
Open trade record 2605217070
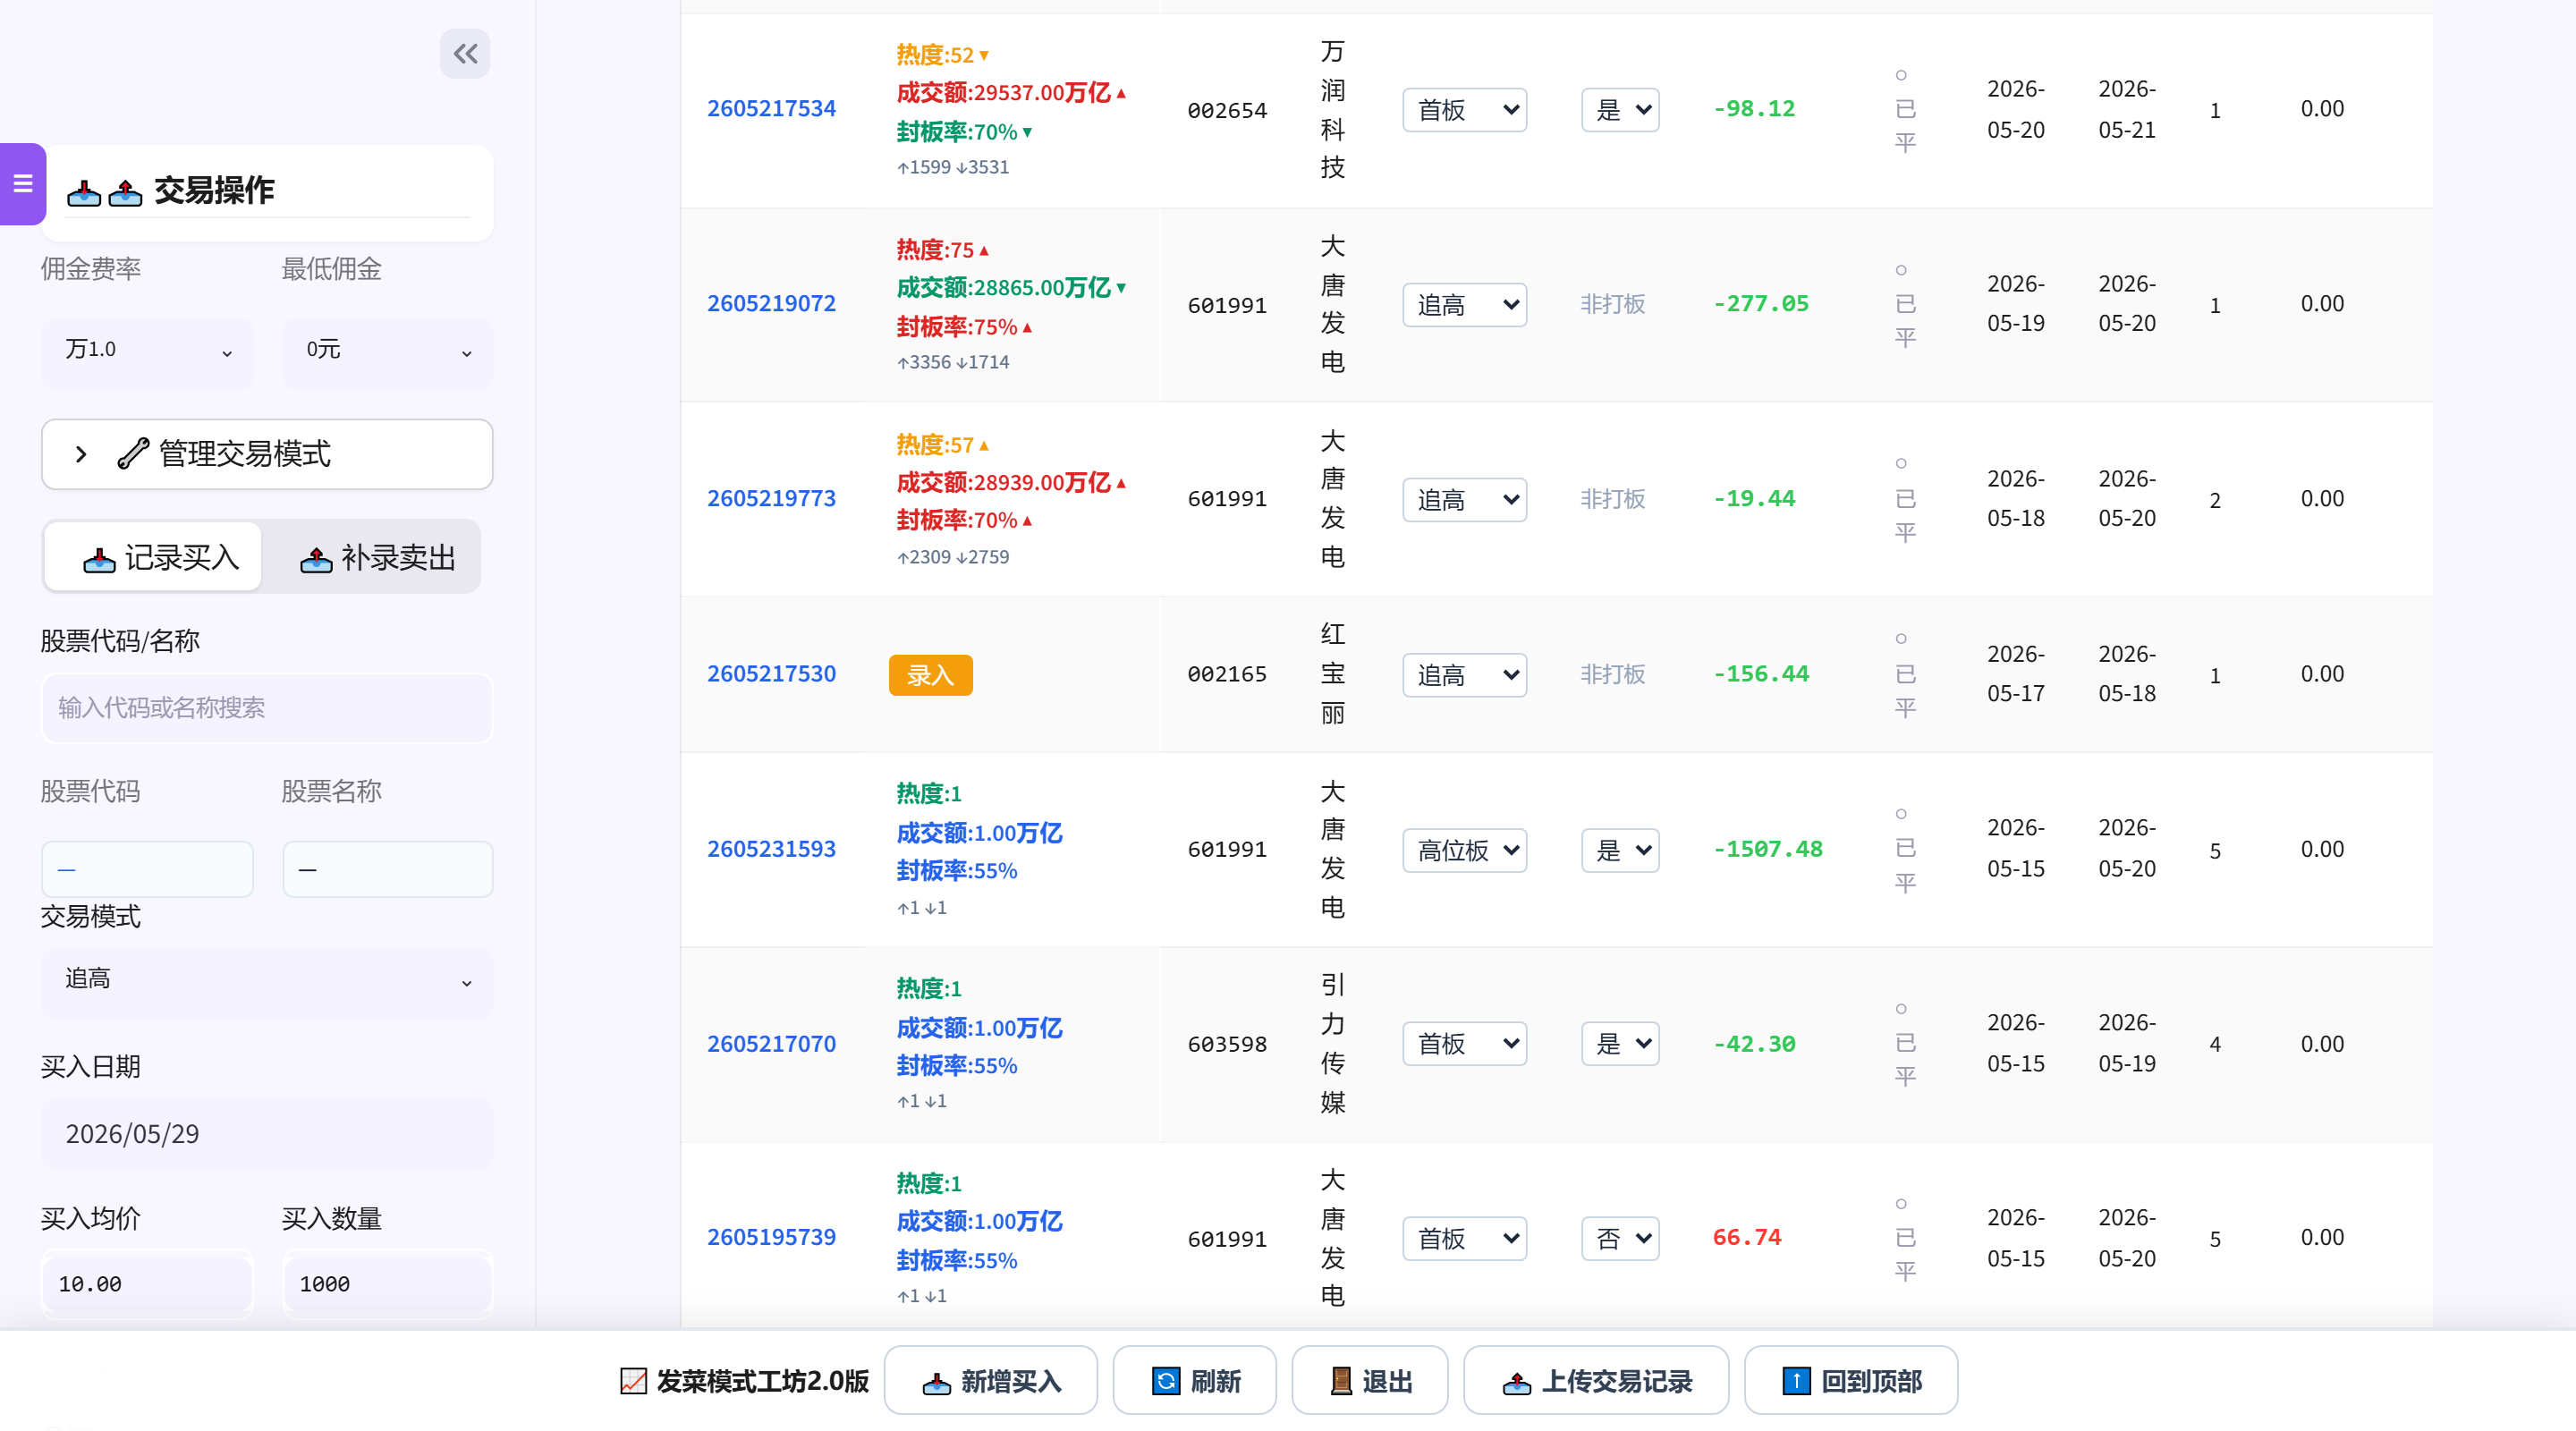point(771,1044)
